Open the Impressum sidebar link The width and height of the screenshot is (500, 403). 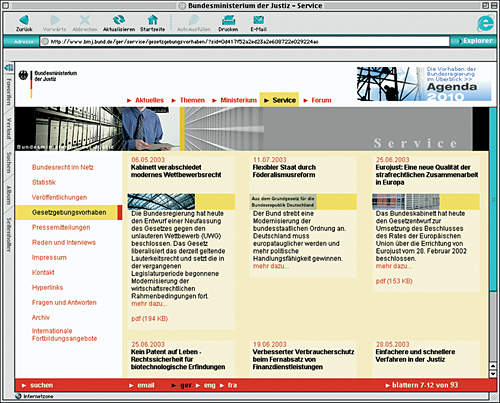(49, 257)
